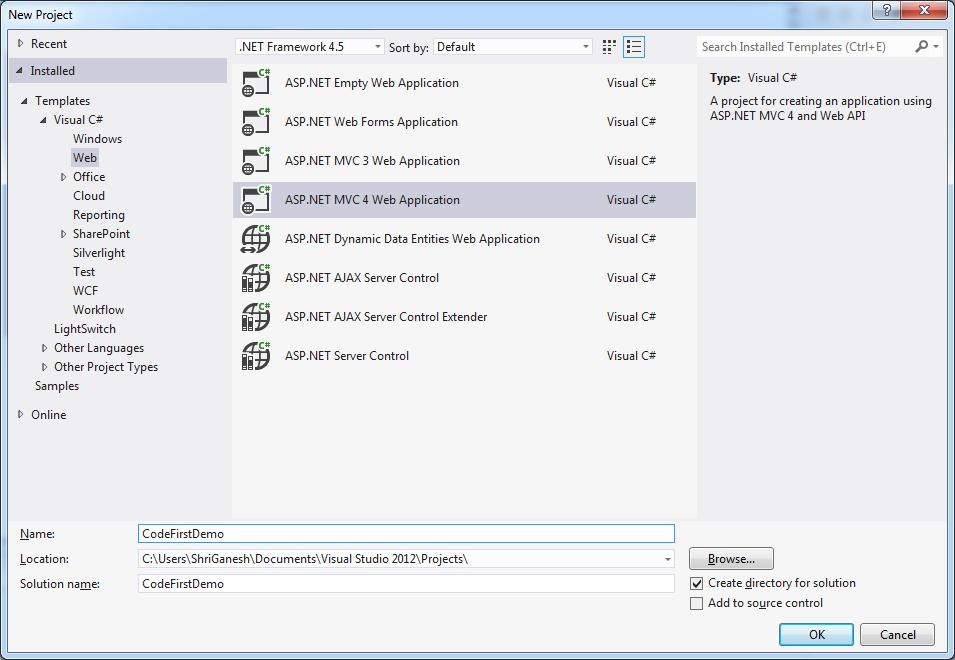
Task: Click the ASP.NET Server Control template icon
Action: coord(256,356)
